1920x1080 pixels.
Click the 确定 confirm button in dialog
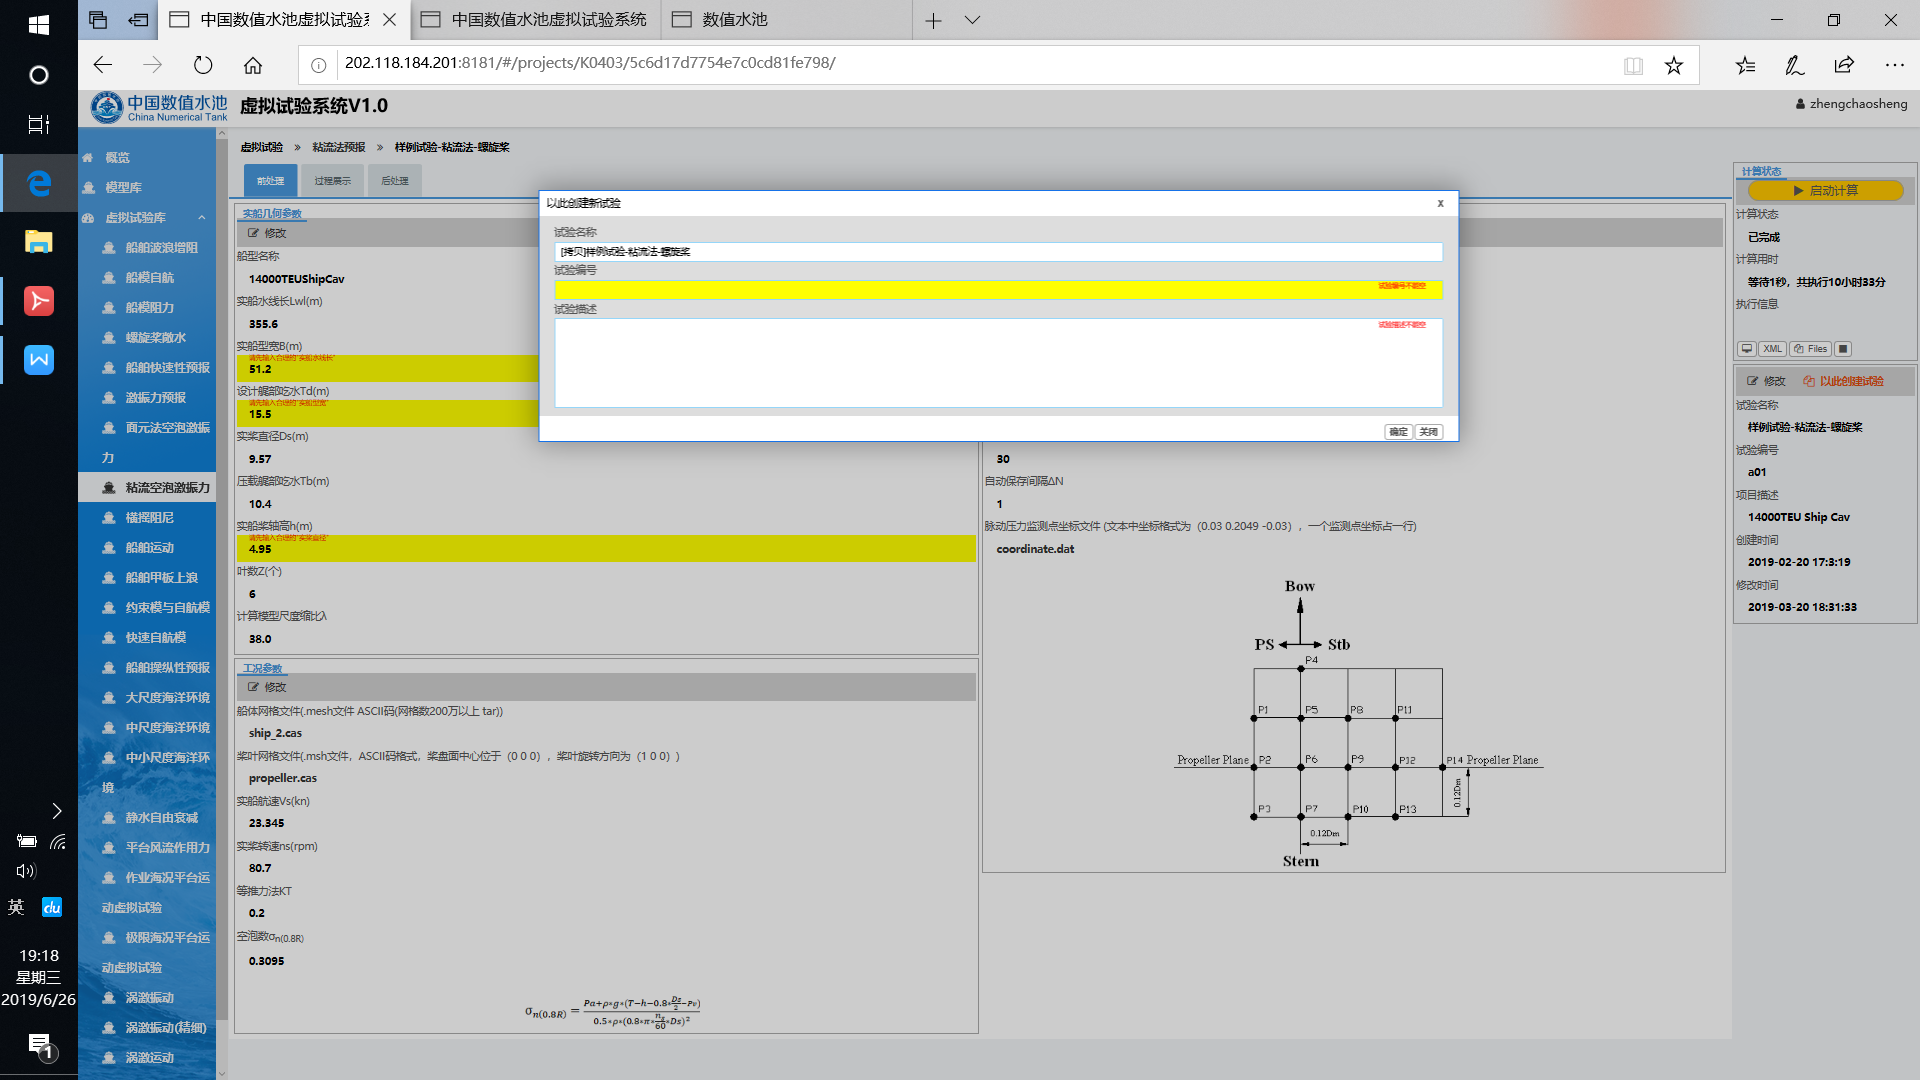(x=1398, y=432)
